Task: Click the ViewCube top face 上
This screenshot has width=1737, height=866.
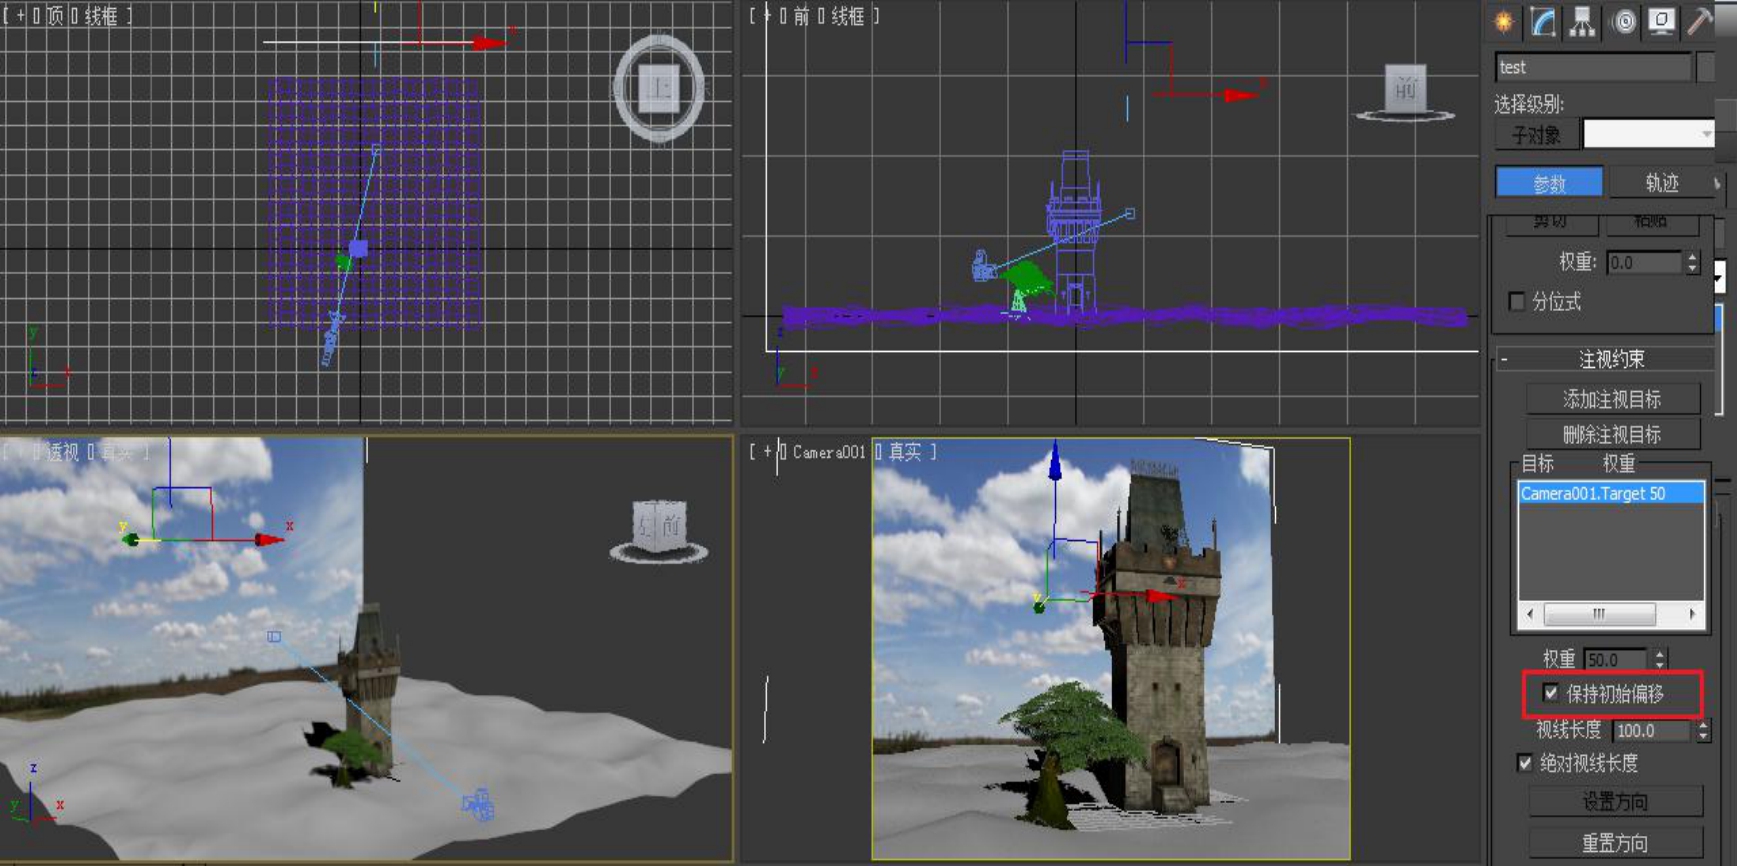Action: pyautogui.click(x=659, y=89)
